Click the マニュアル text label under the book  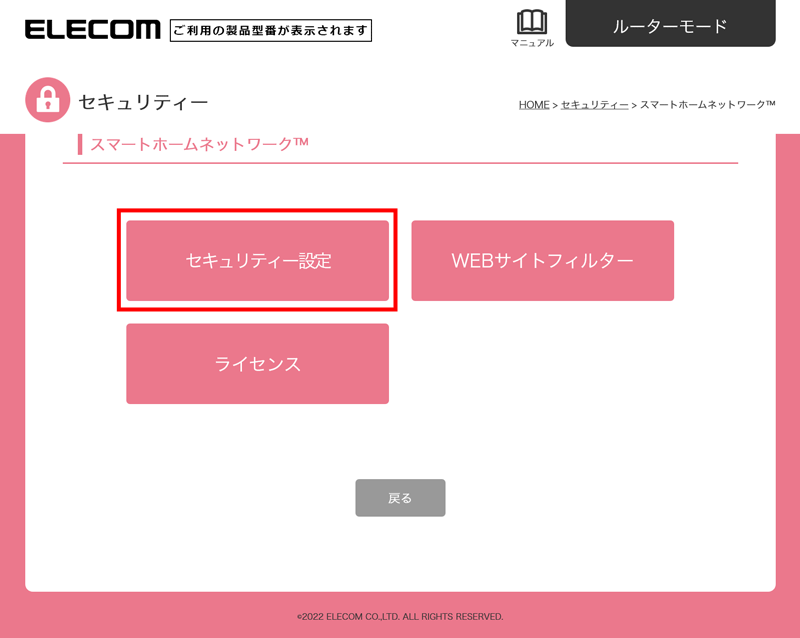coord(532,43)
